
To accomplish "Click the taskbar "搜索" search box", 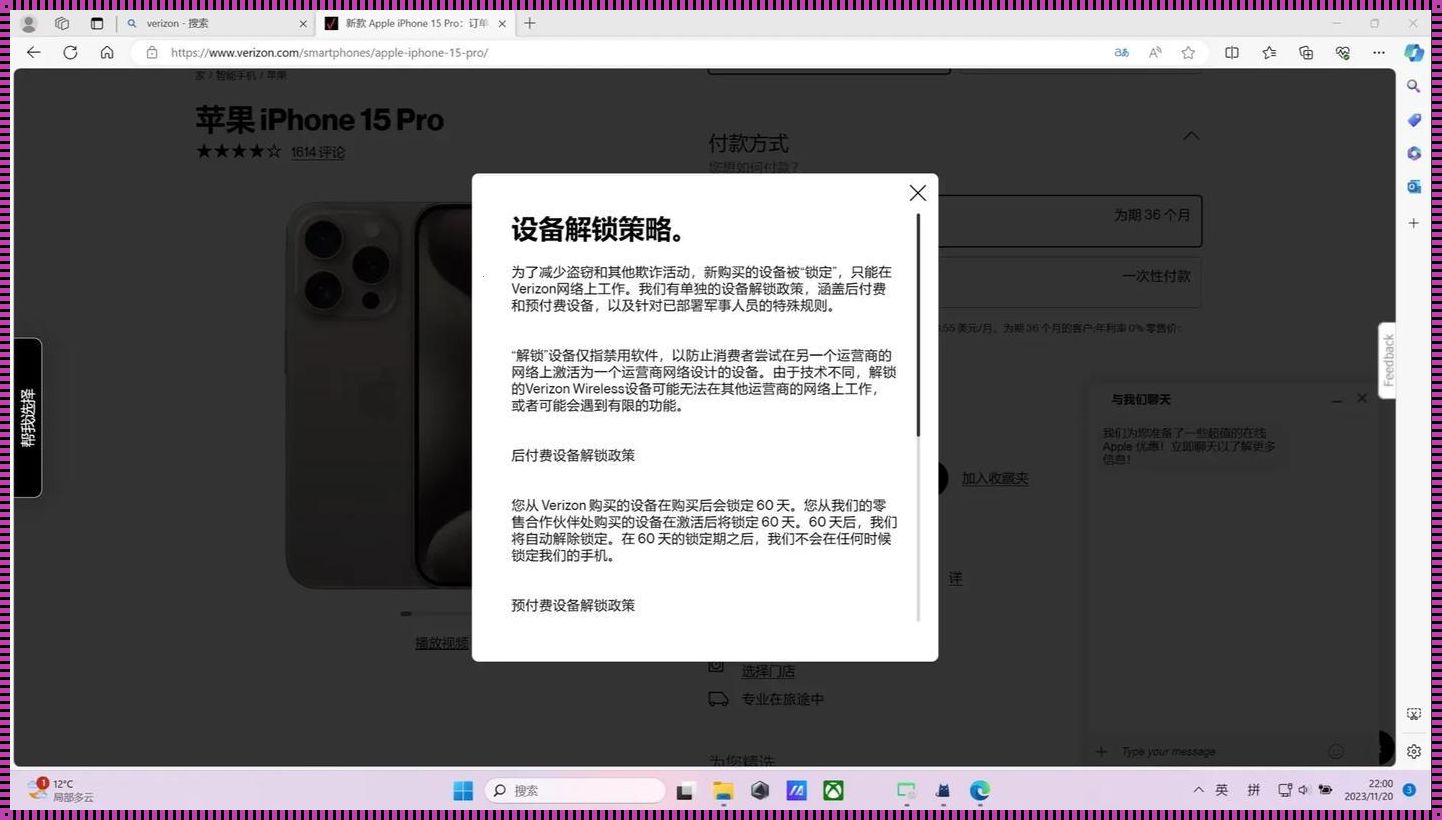I will [x=575, y=791].
